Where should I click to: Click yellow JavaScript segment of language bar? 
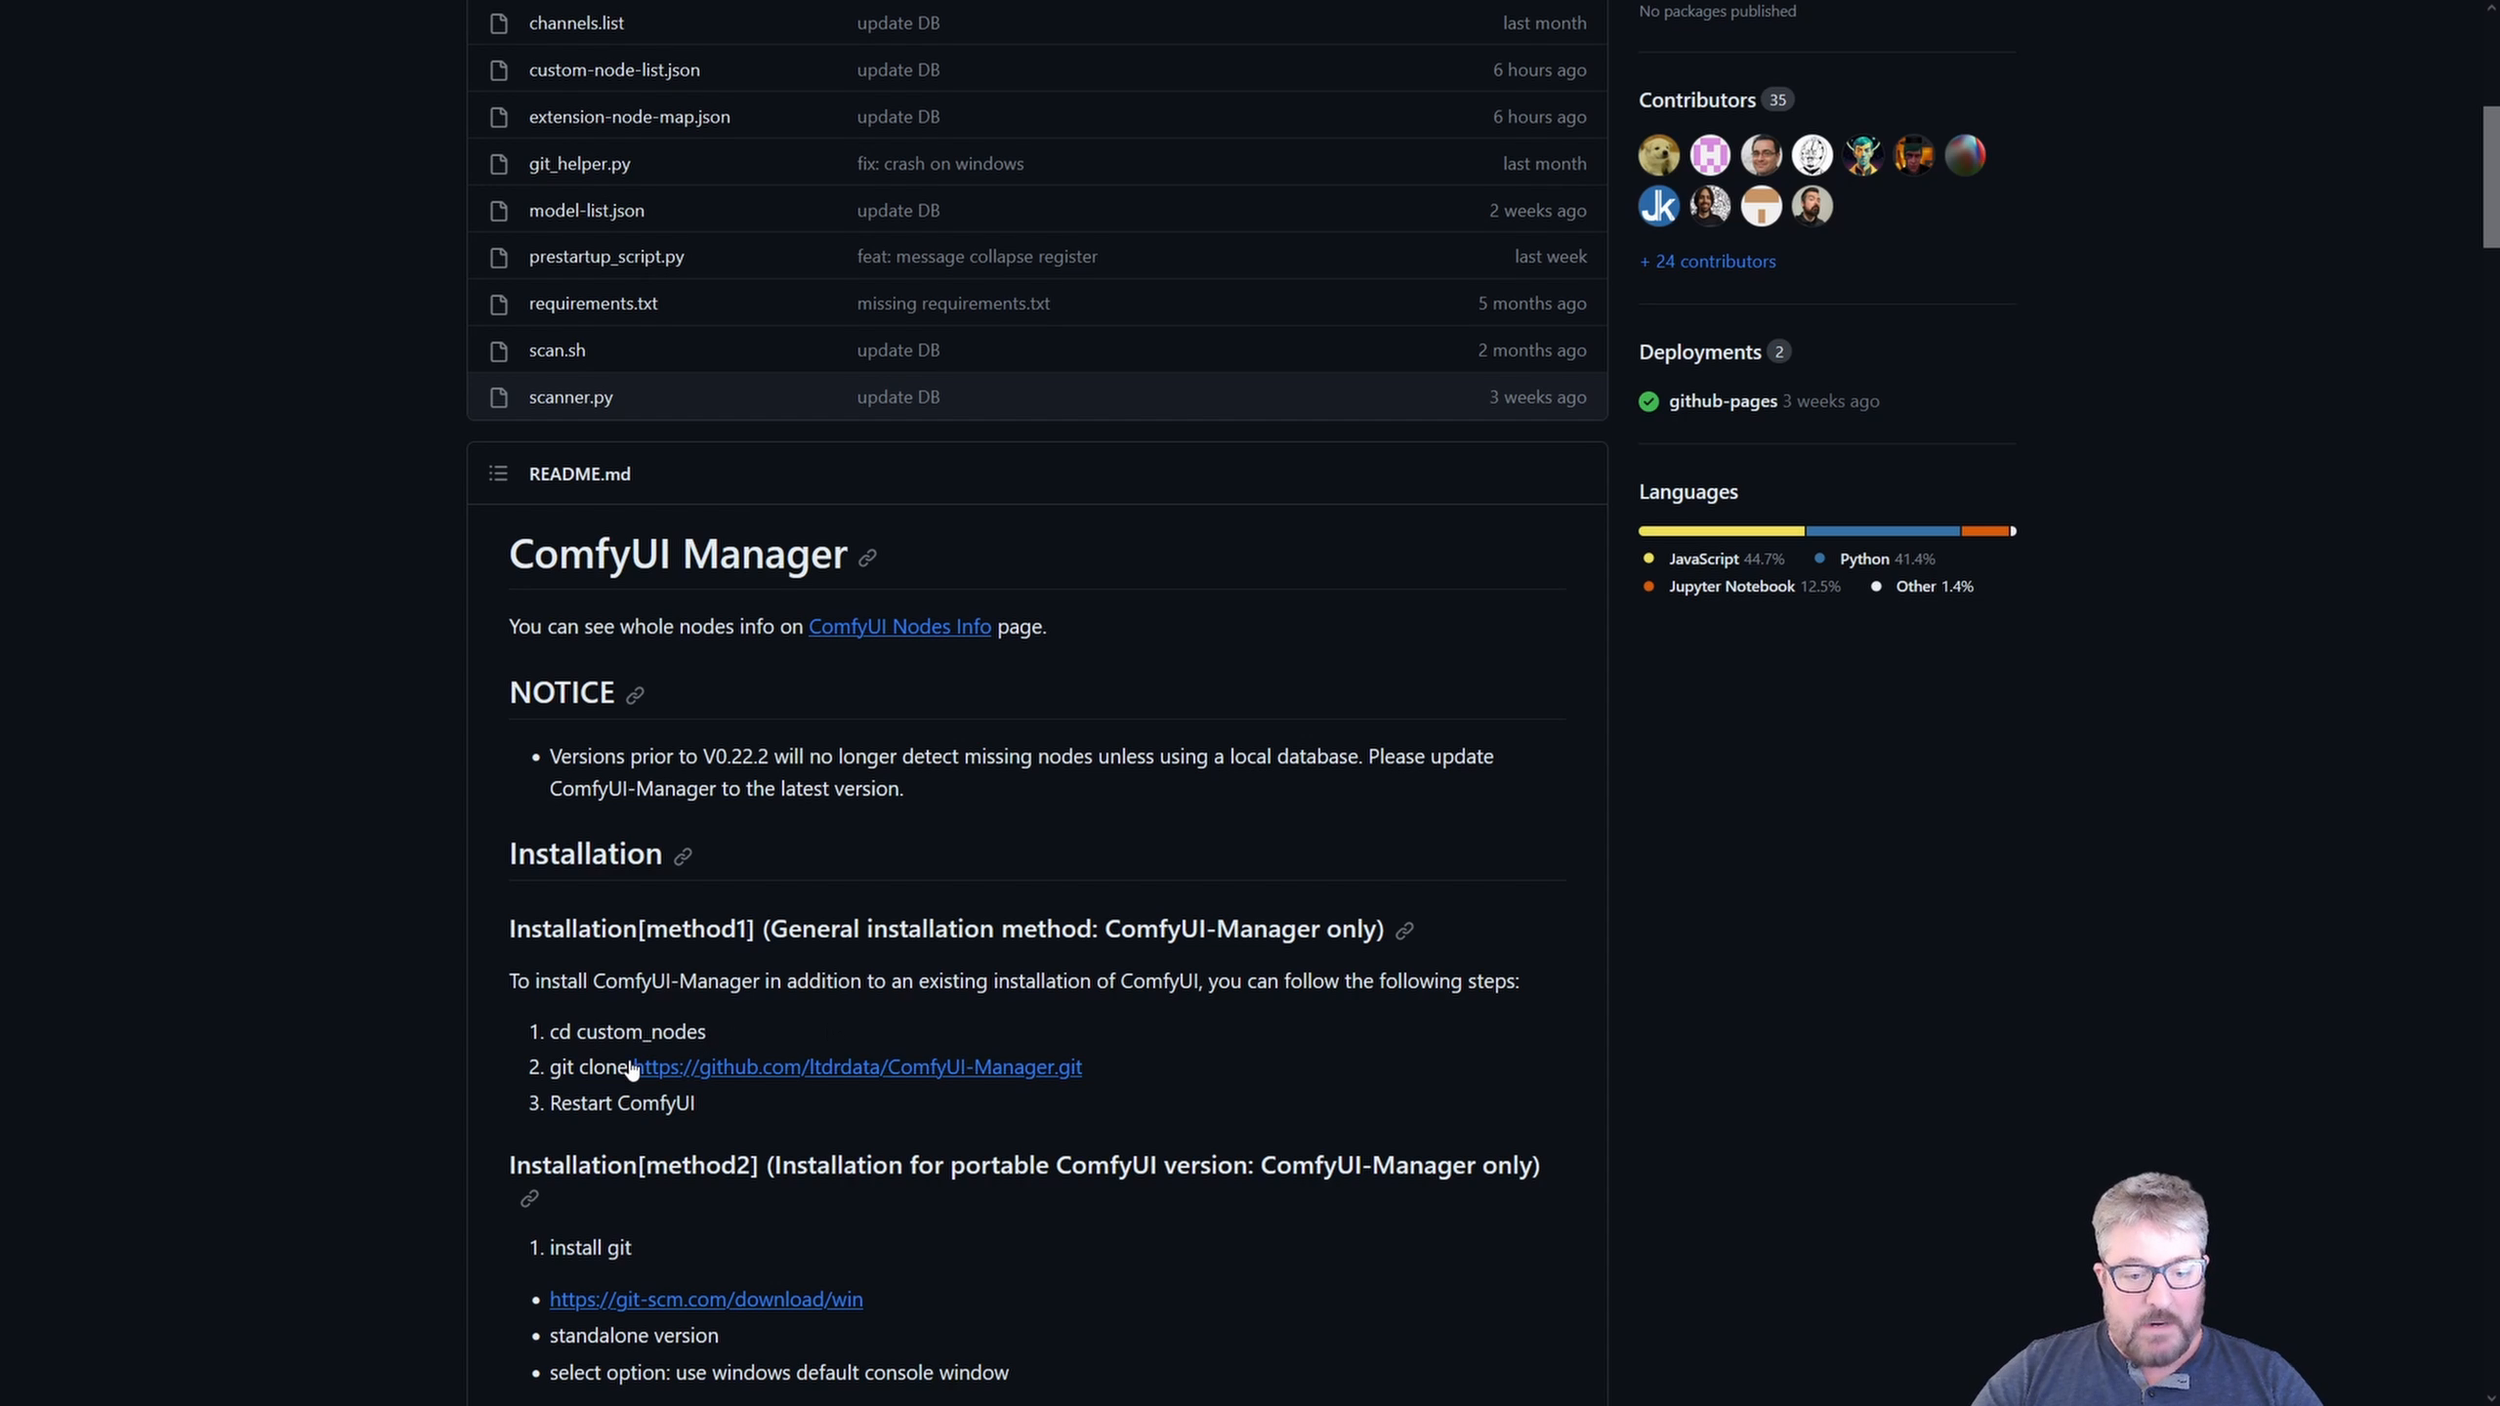click(x=1721, y=531)
